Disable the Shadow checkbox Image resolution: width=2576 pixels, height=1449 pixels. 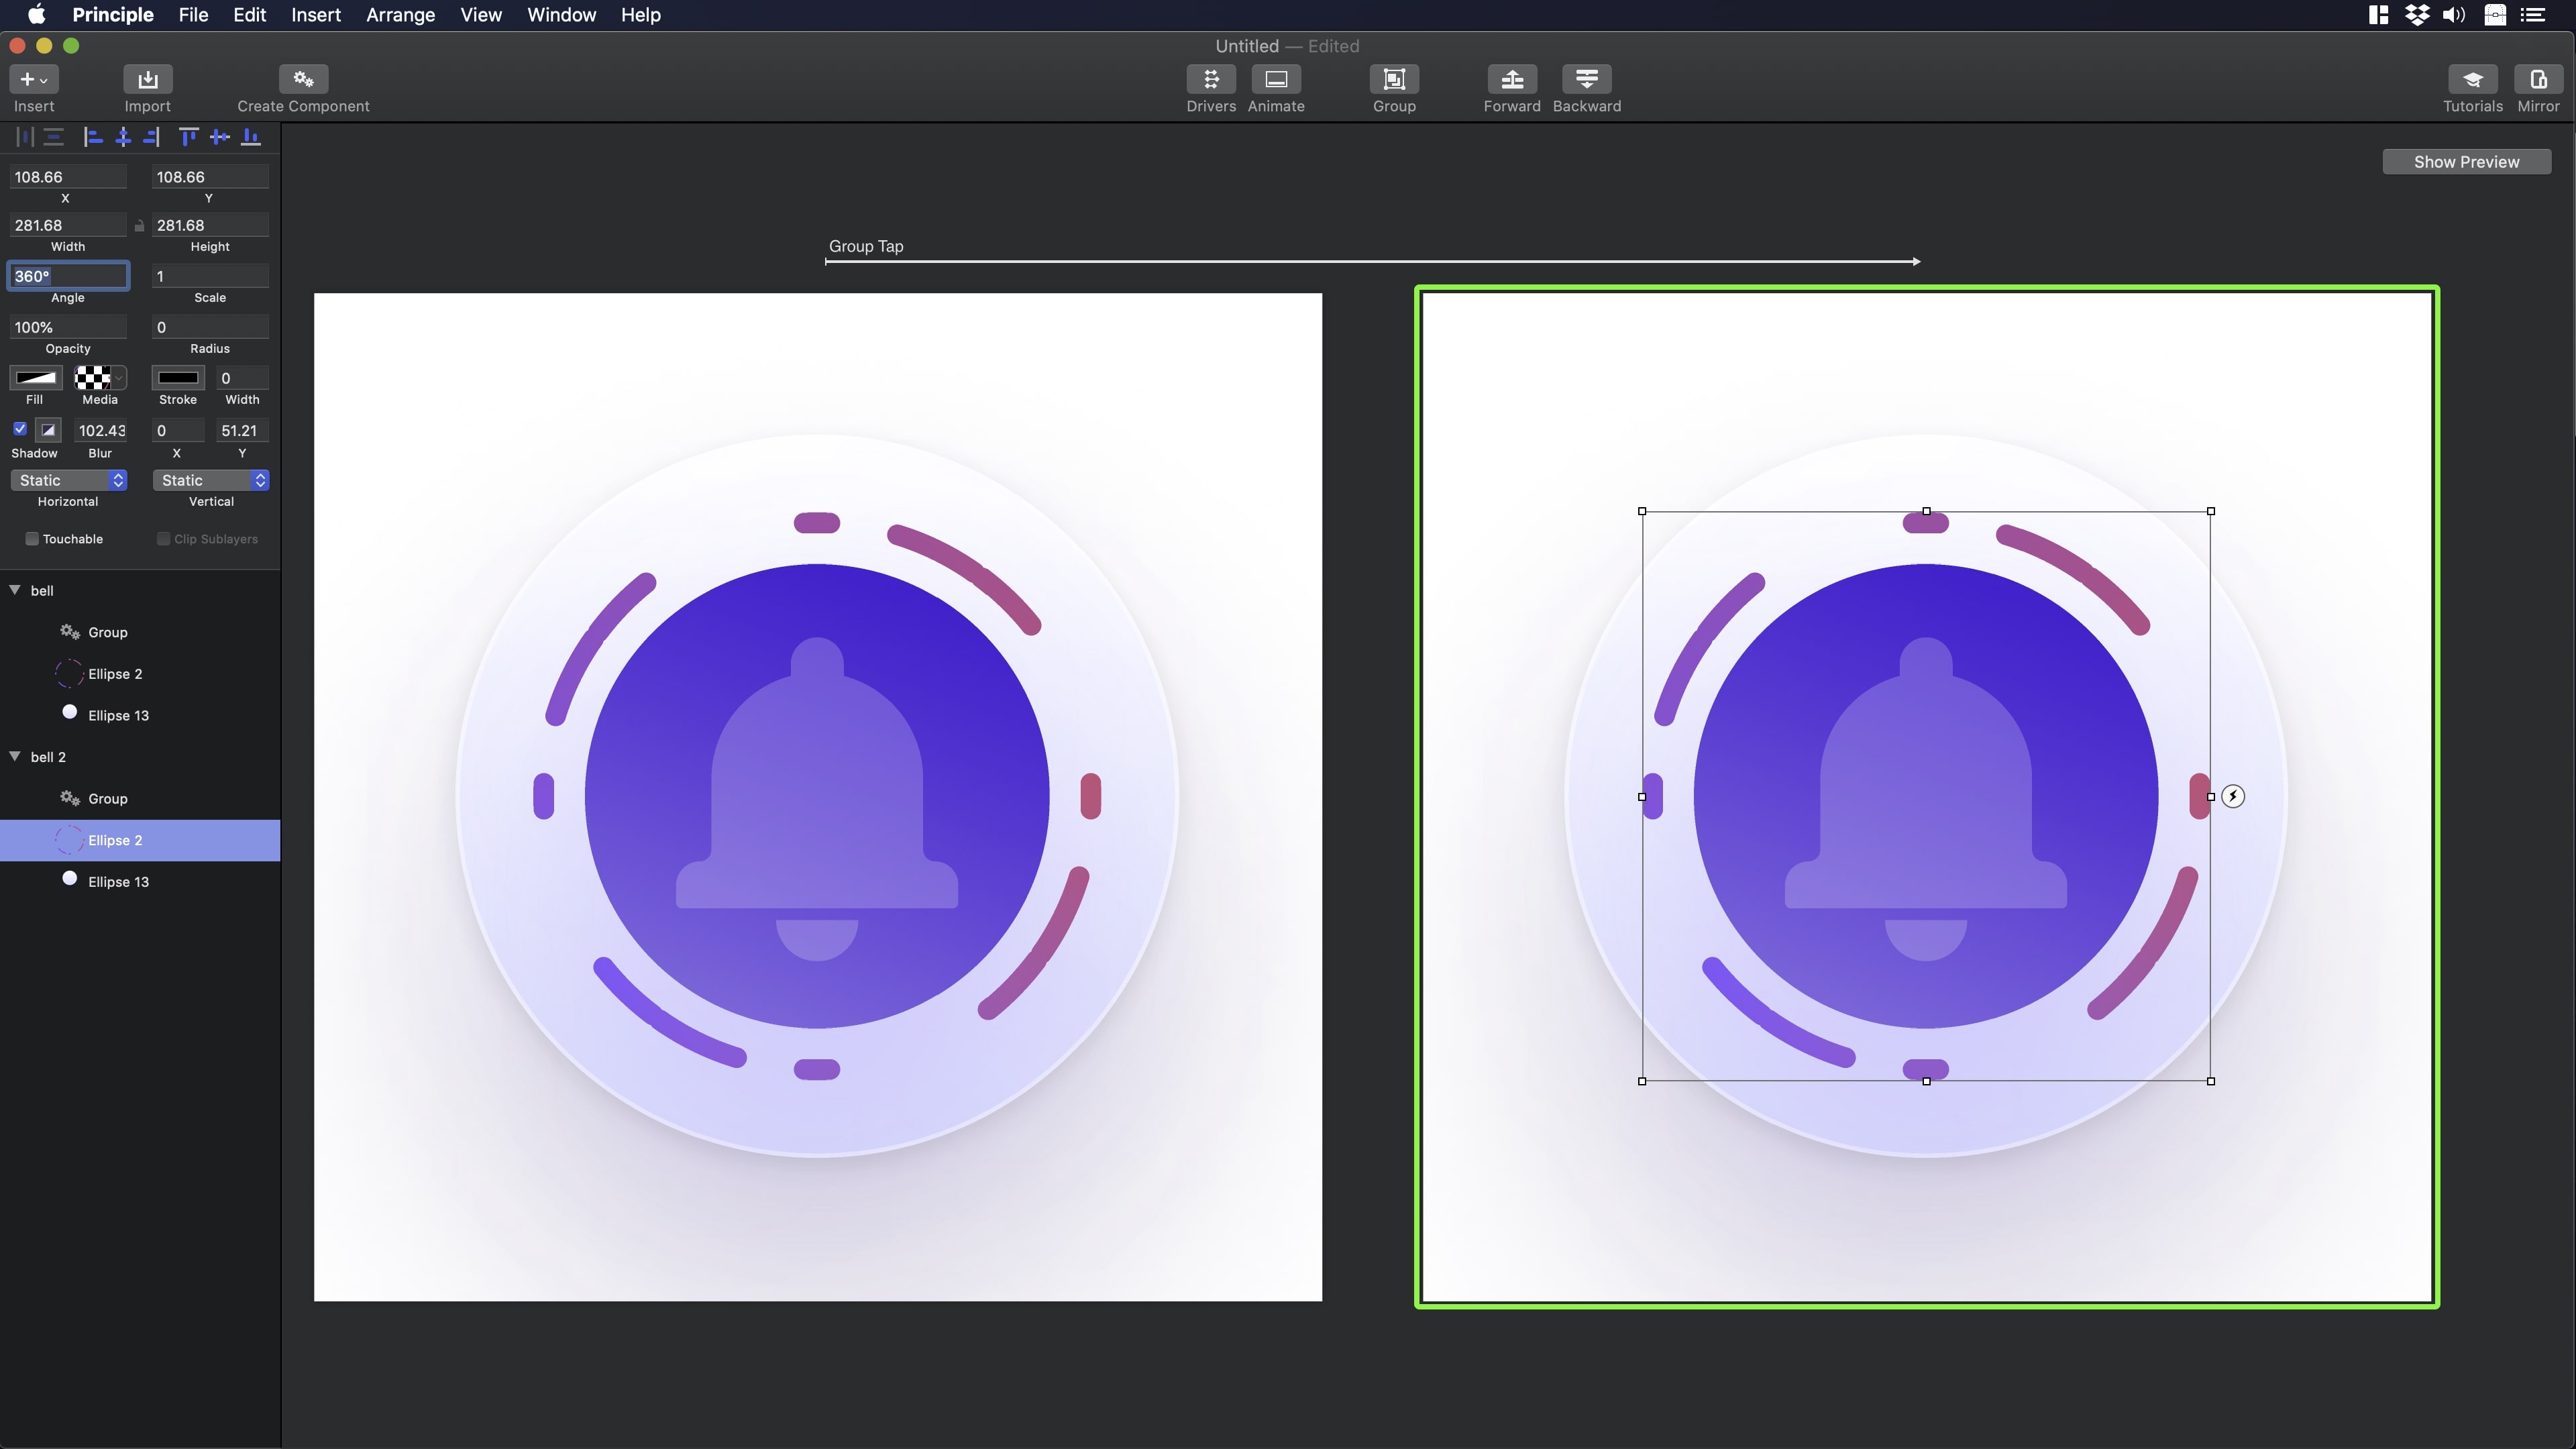click(20, 429)
